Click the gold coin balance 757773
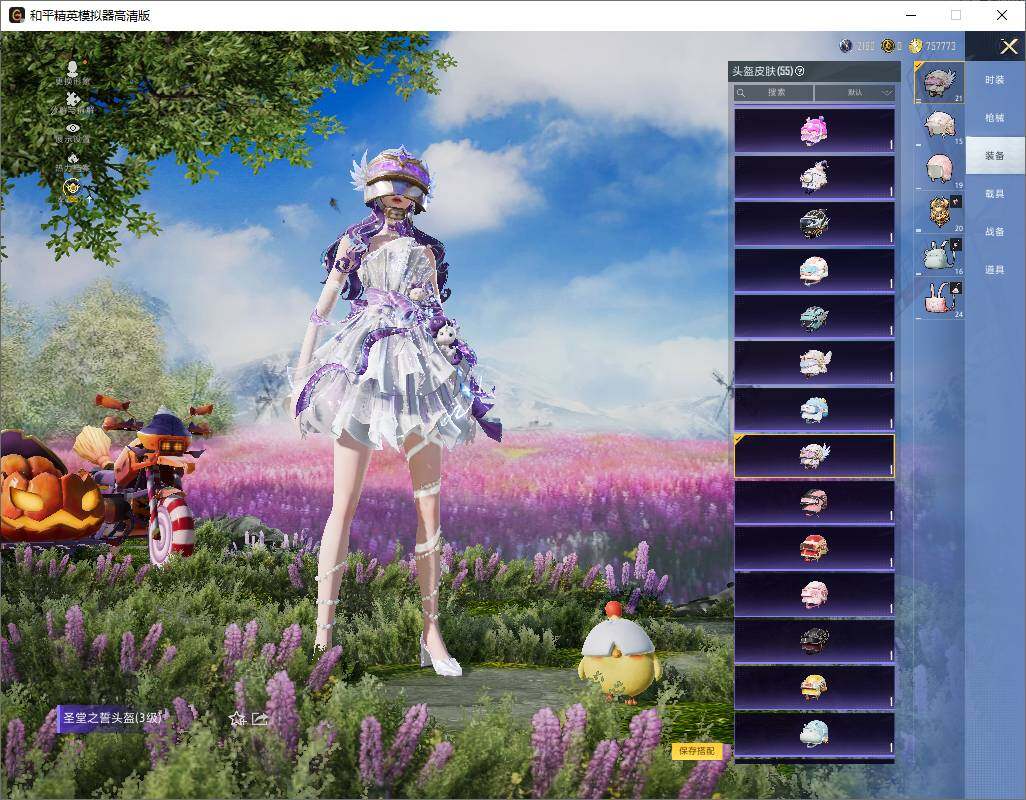 point(940,46)
